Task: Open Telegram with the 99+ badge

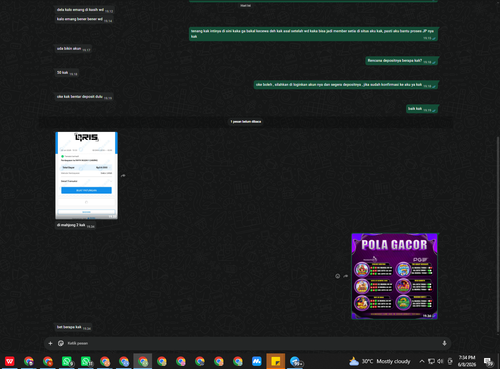Action: pos(295,361)
